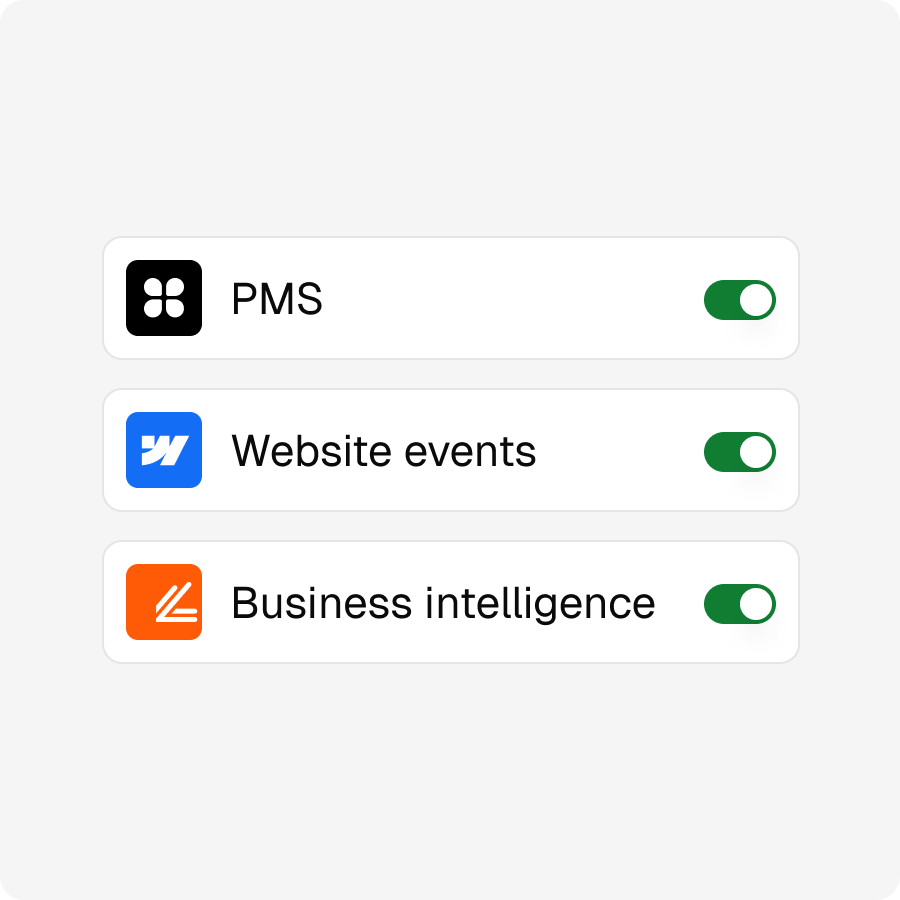Select the dark square icon in the top card
900x900 pixels.
coord(164,298)
